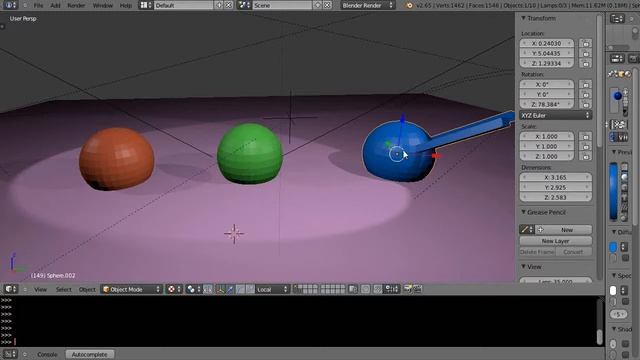Click the Location Z value field
Screen dimensions: 640x360
click(547, 64)
